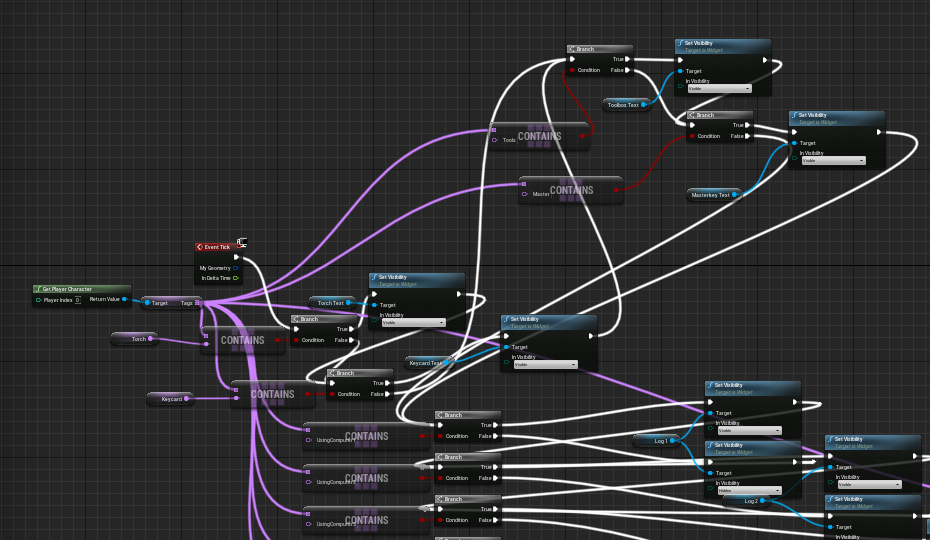Click the Toolbox Text variable node
Screen dimensions: 930x540
click(623, 104)
